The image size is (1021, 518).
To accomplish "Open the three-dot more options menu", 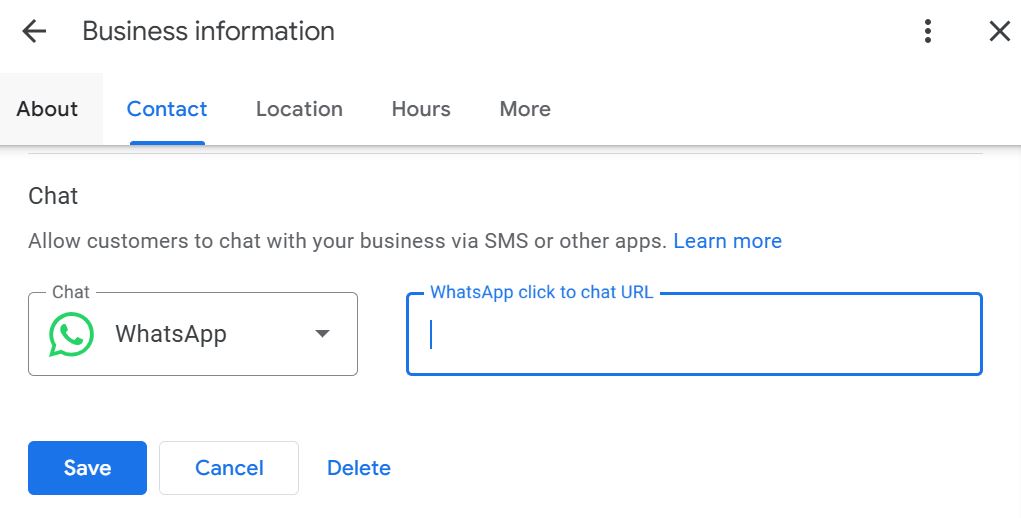I will point(927,31).
